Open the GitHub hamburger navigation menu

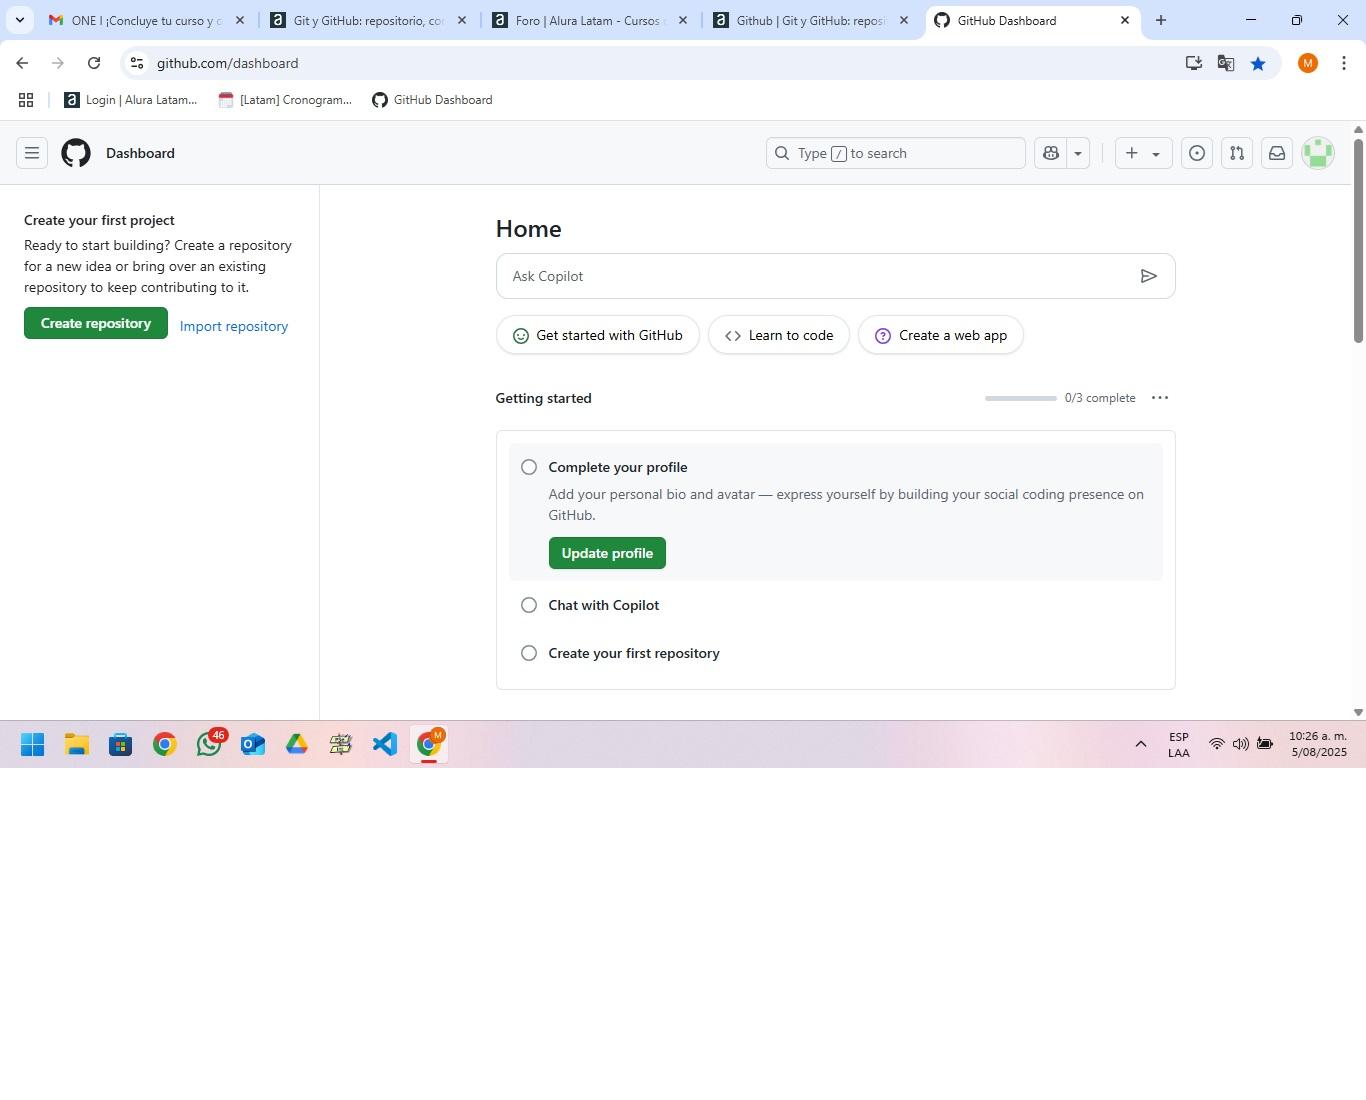(32, 153)
